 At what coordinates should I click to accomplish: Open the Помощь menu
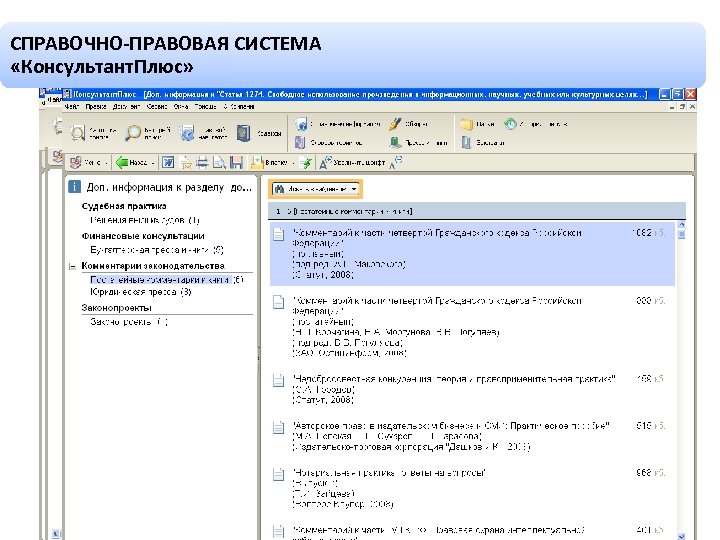[x=205, y=107]
